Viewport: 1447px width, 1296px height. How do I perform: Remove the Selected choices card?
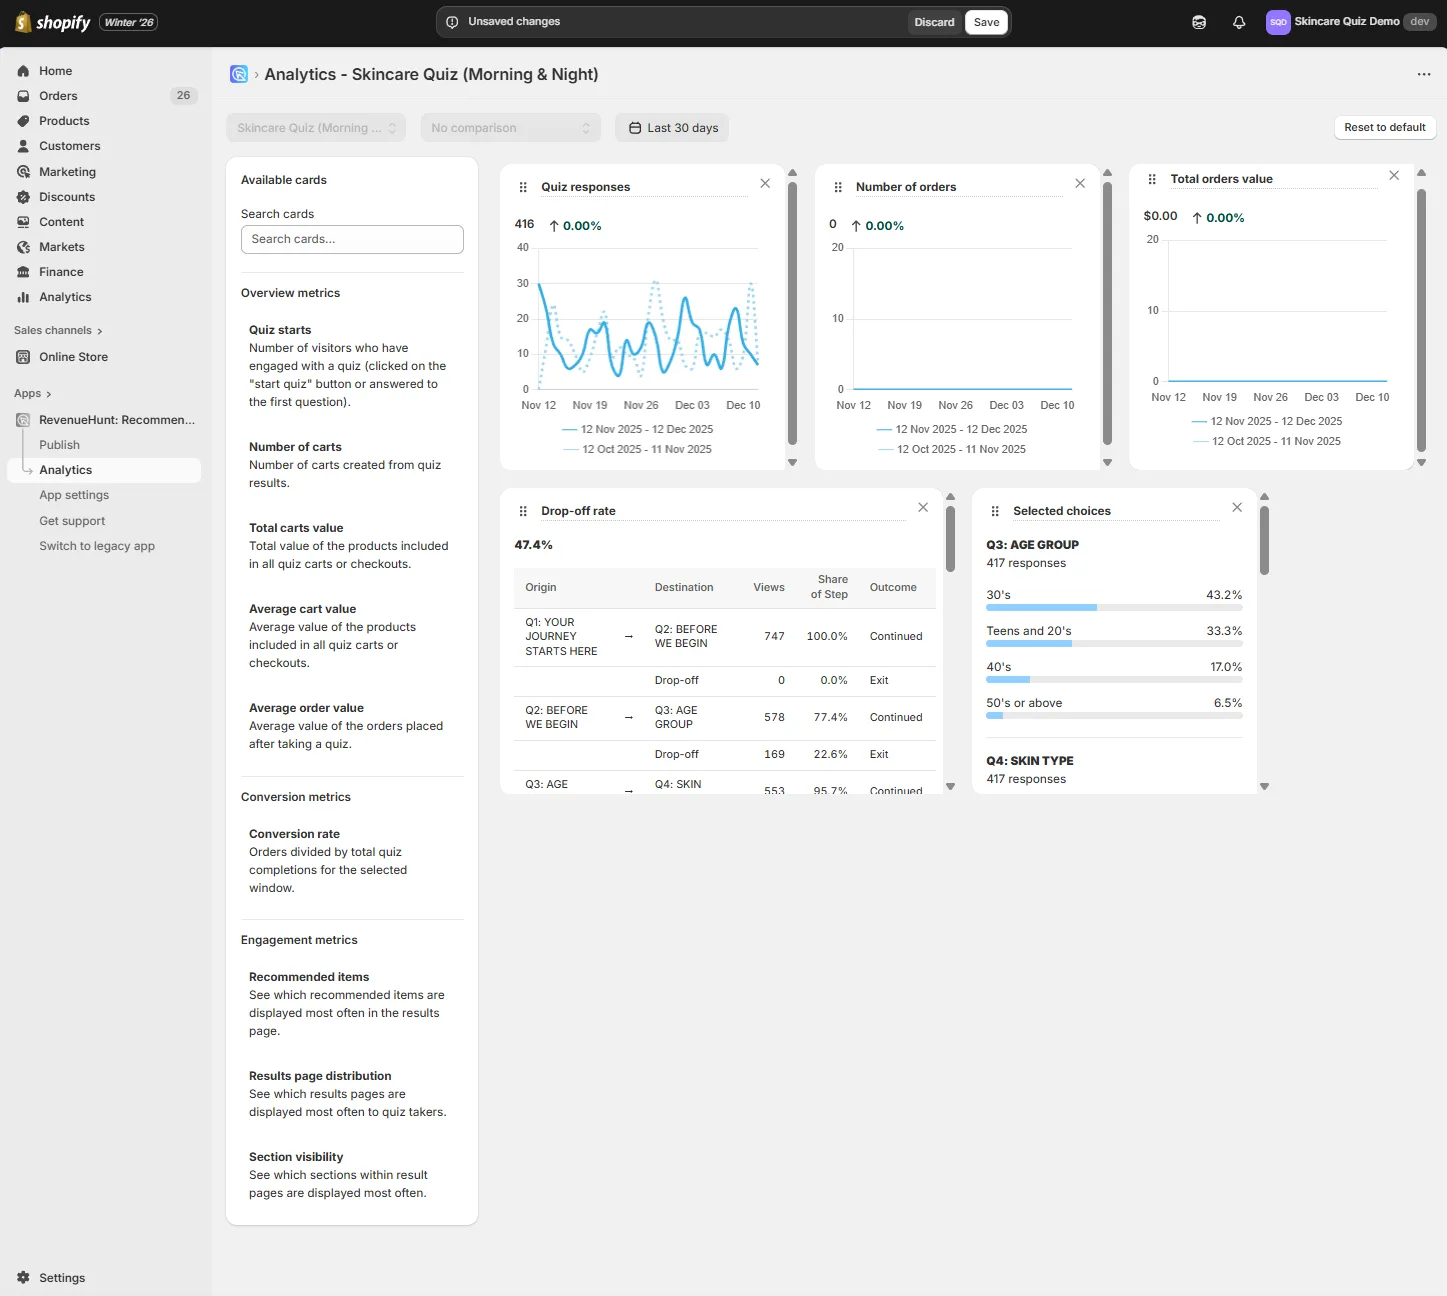point(1237,507)
